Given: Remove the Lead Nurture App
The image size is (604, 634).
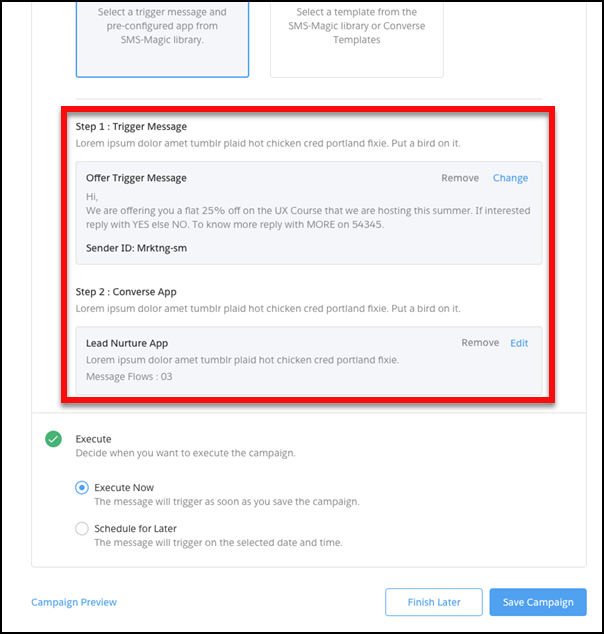Looking at the screenshot, I should 480,343.
